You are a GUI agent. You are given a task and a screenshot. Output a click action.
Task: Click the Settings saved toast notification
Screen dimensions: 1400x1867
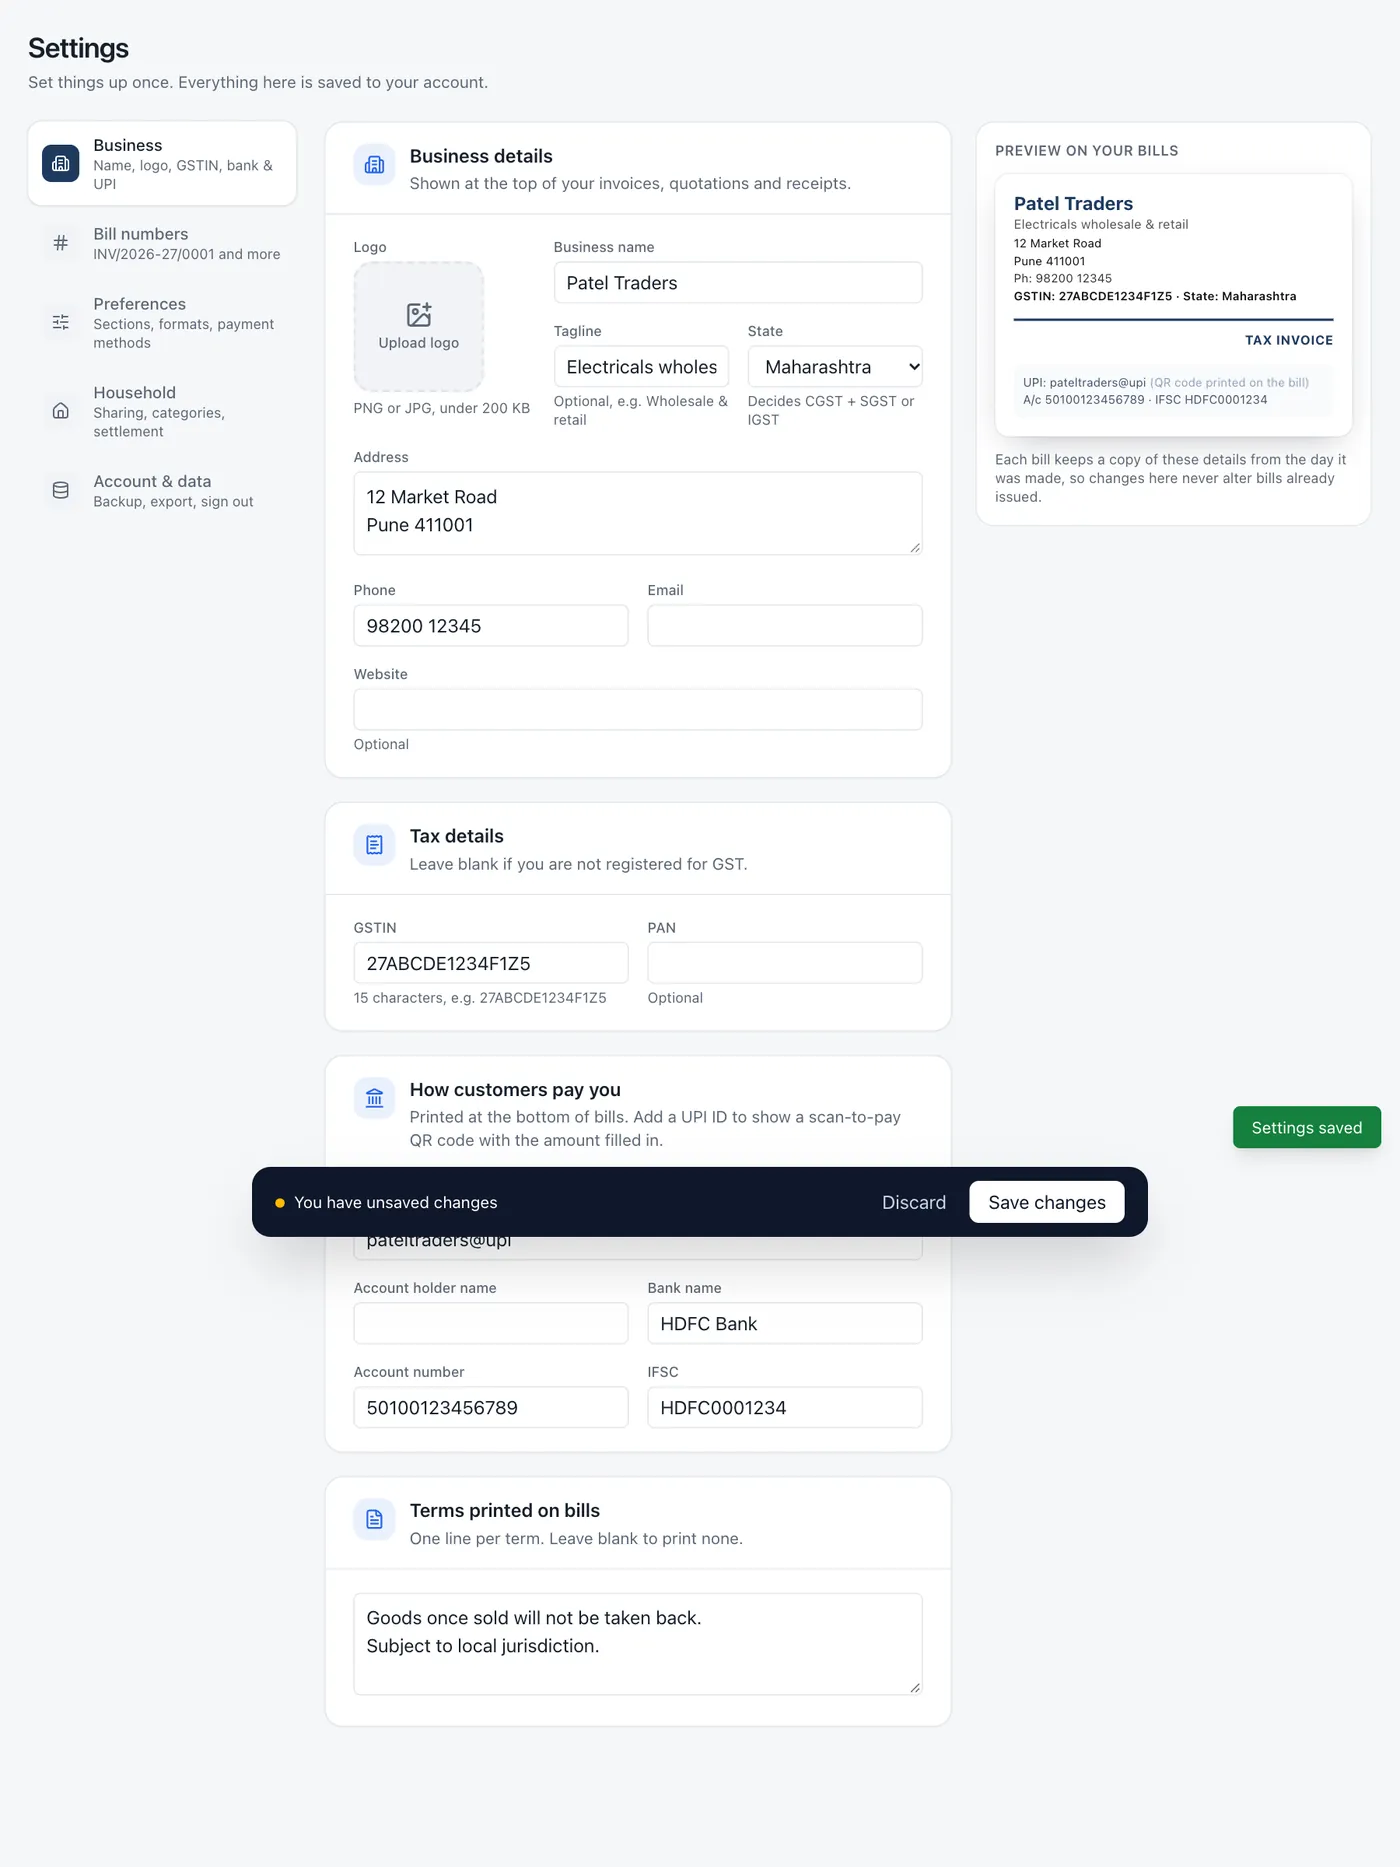click(x=1306, y=1127)
